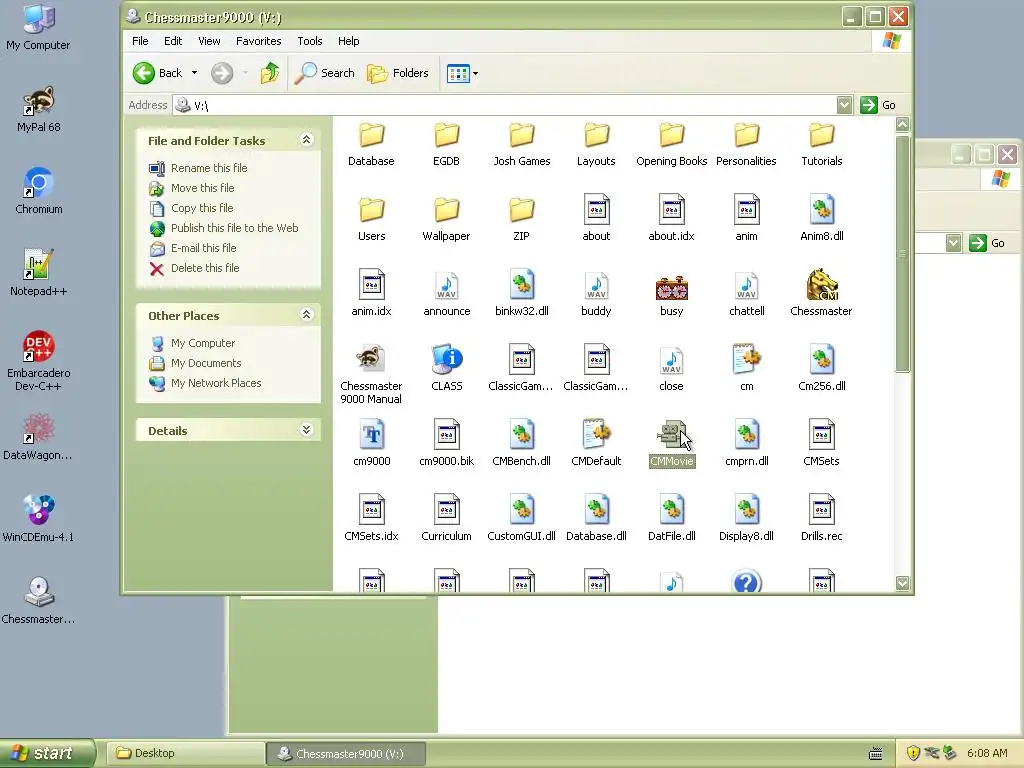Open the View menu
The height and width of the screenshot is (768, 1024).
[x=209, y=40]
